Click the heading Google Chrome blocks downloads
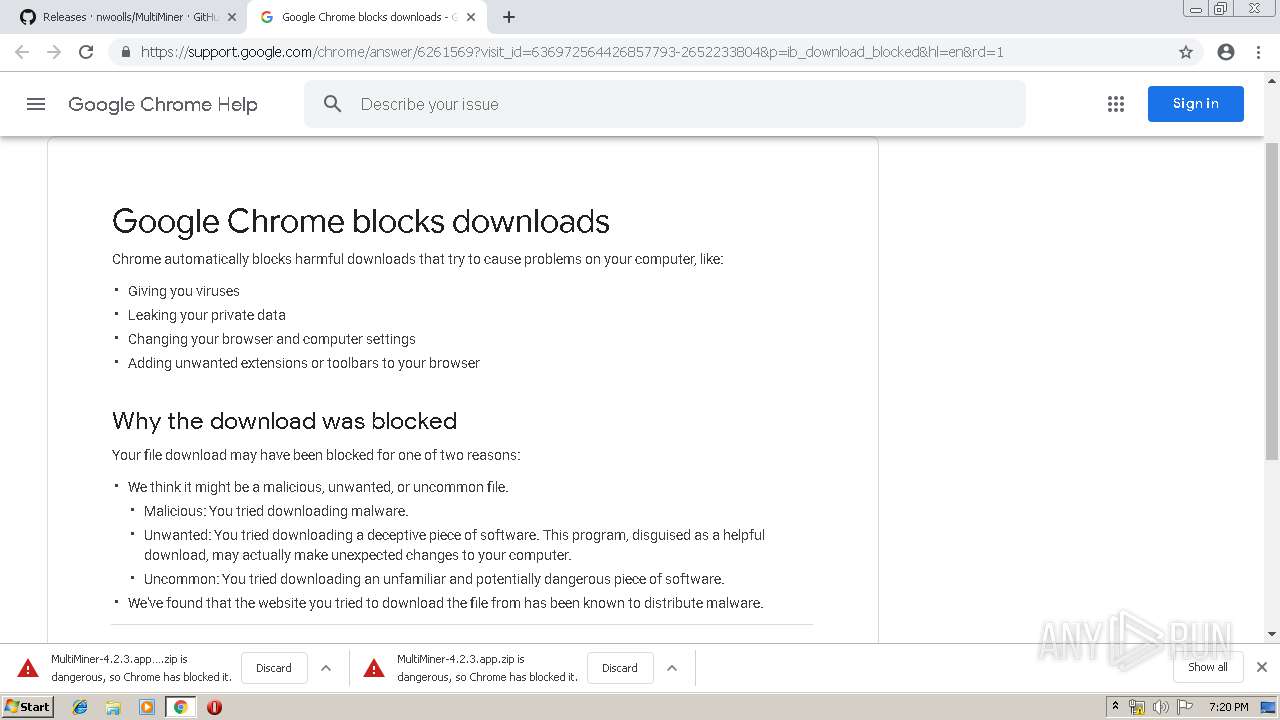Image resolution: width=1280 pixels, height=720 pixels. 361,221
